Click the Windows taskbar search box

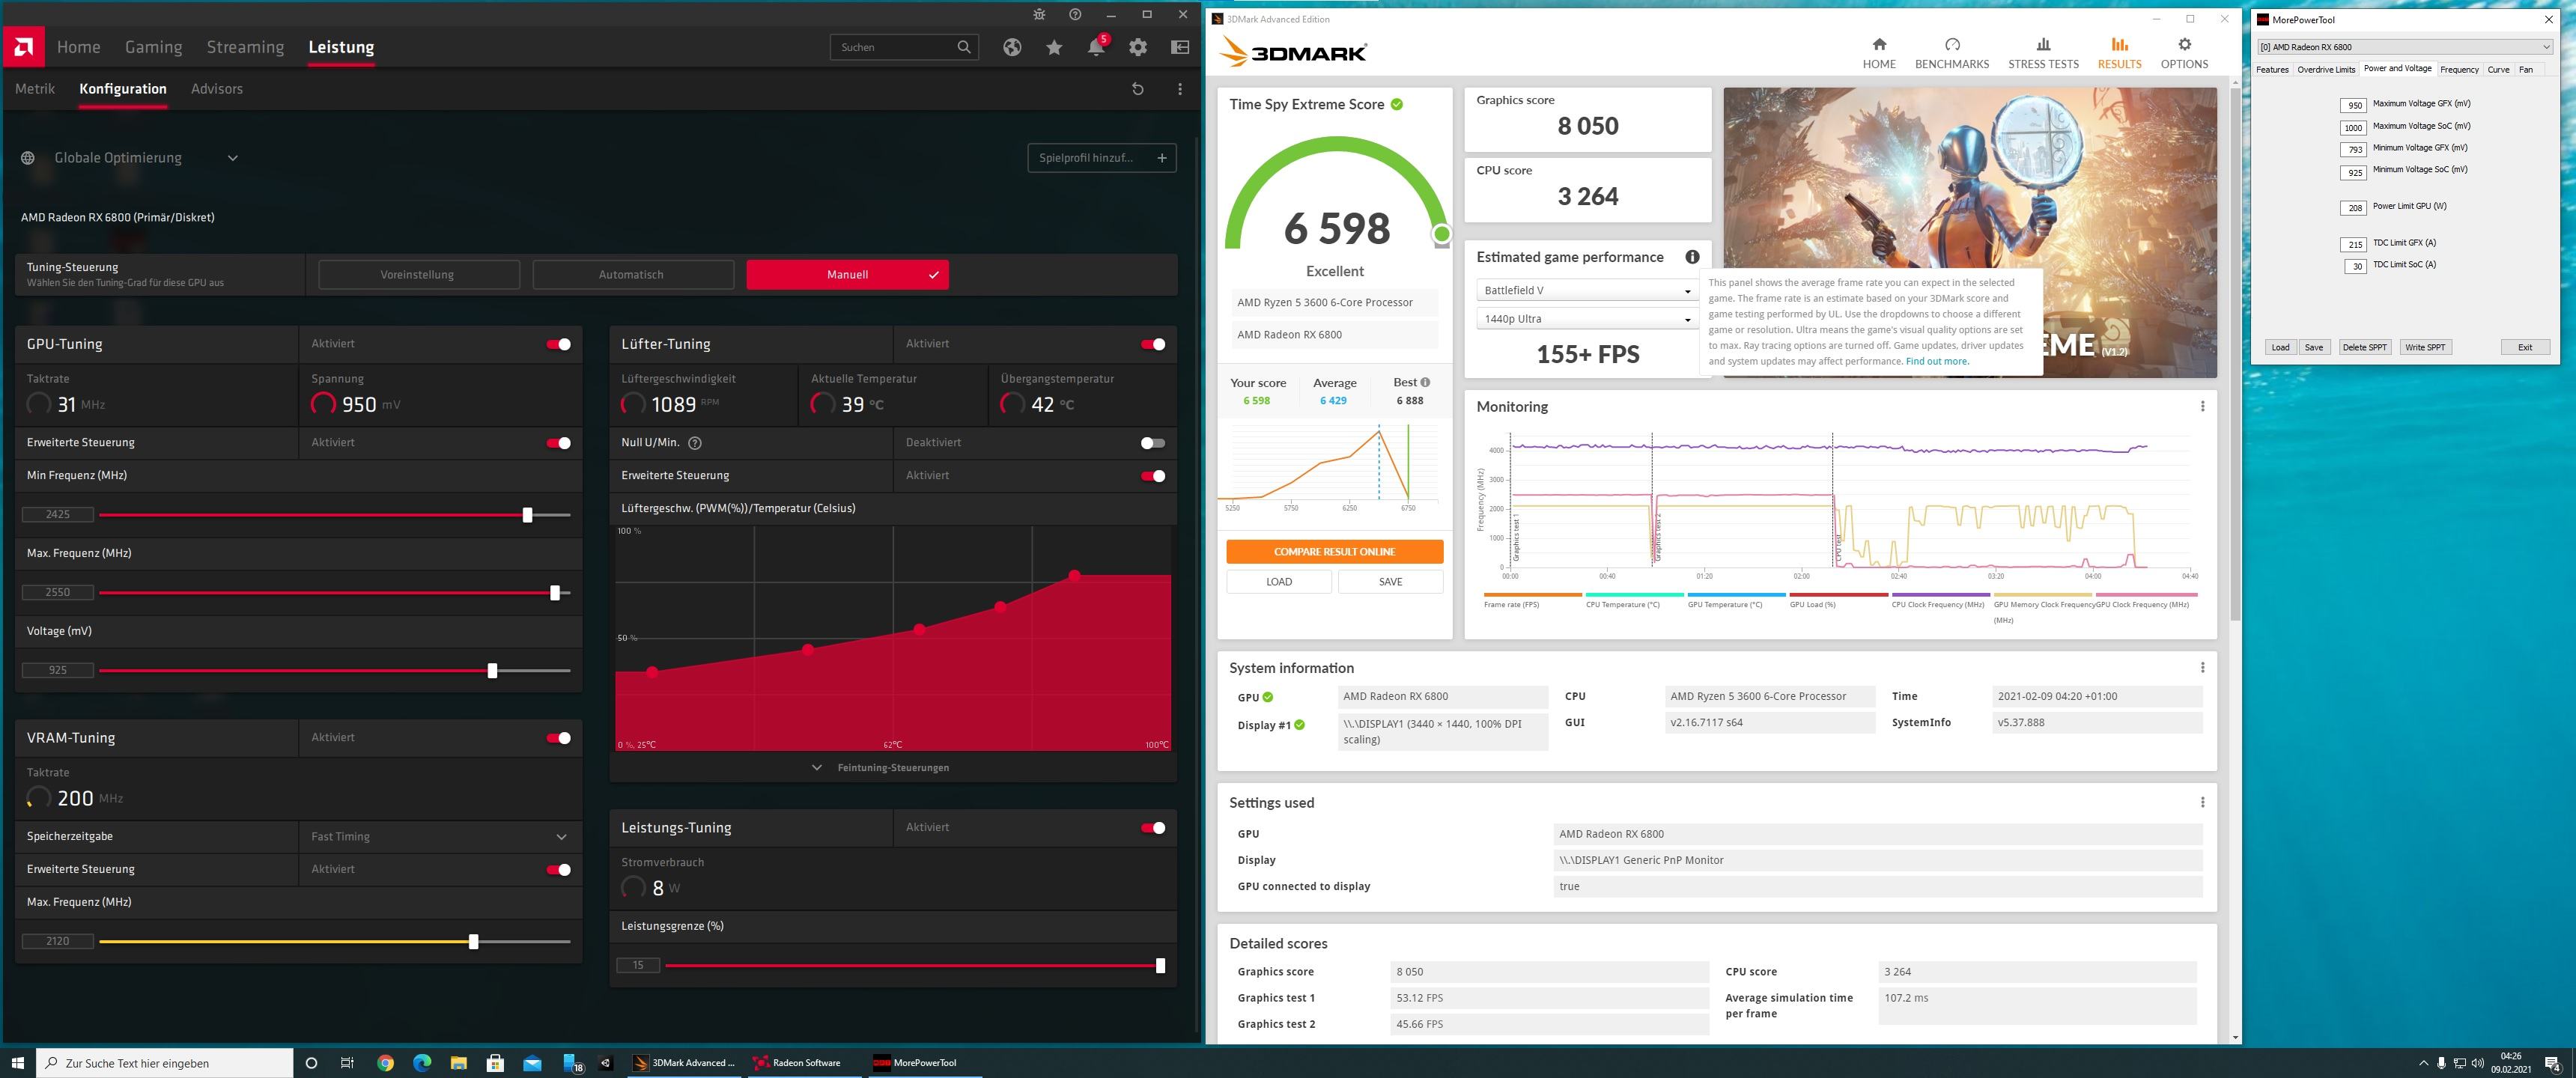point(165,1063)
